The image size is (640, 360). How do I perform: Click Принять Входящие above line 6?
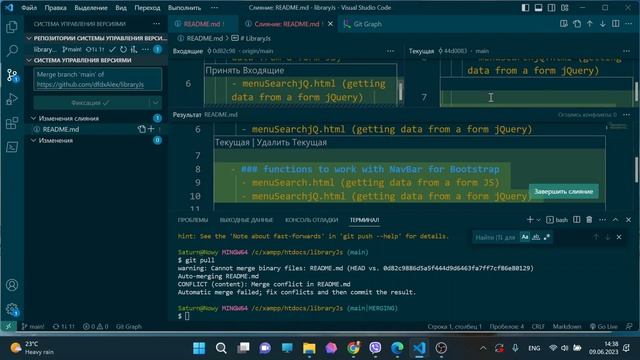[244, 70]
